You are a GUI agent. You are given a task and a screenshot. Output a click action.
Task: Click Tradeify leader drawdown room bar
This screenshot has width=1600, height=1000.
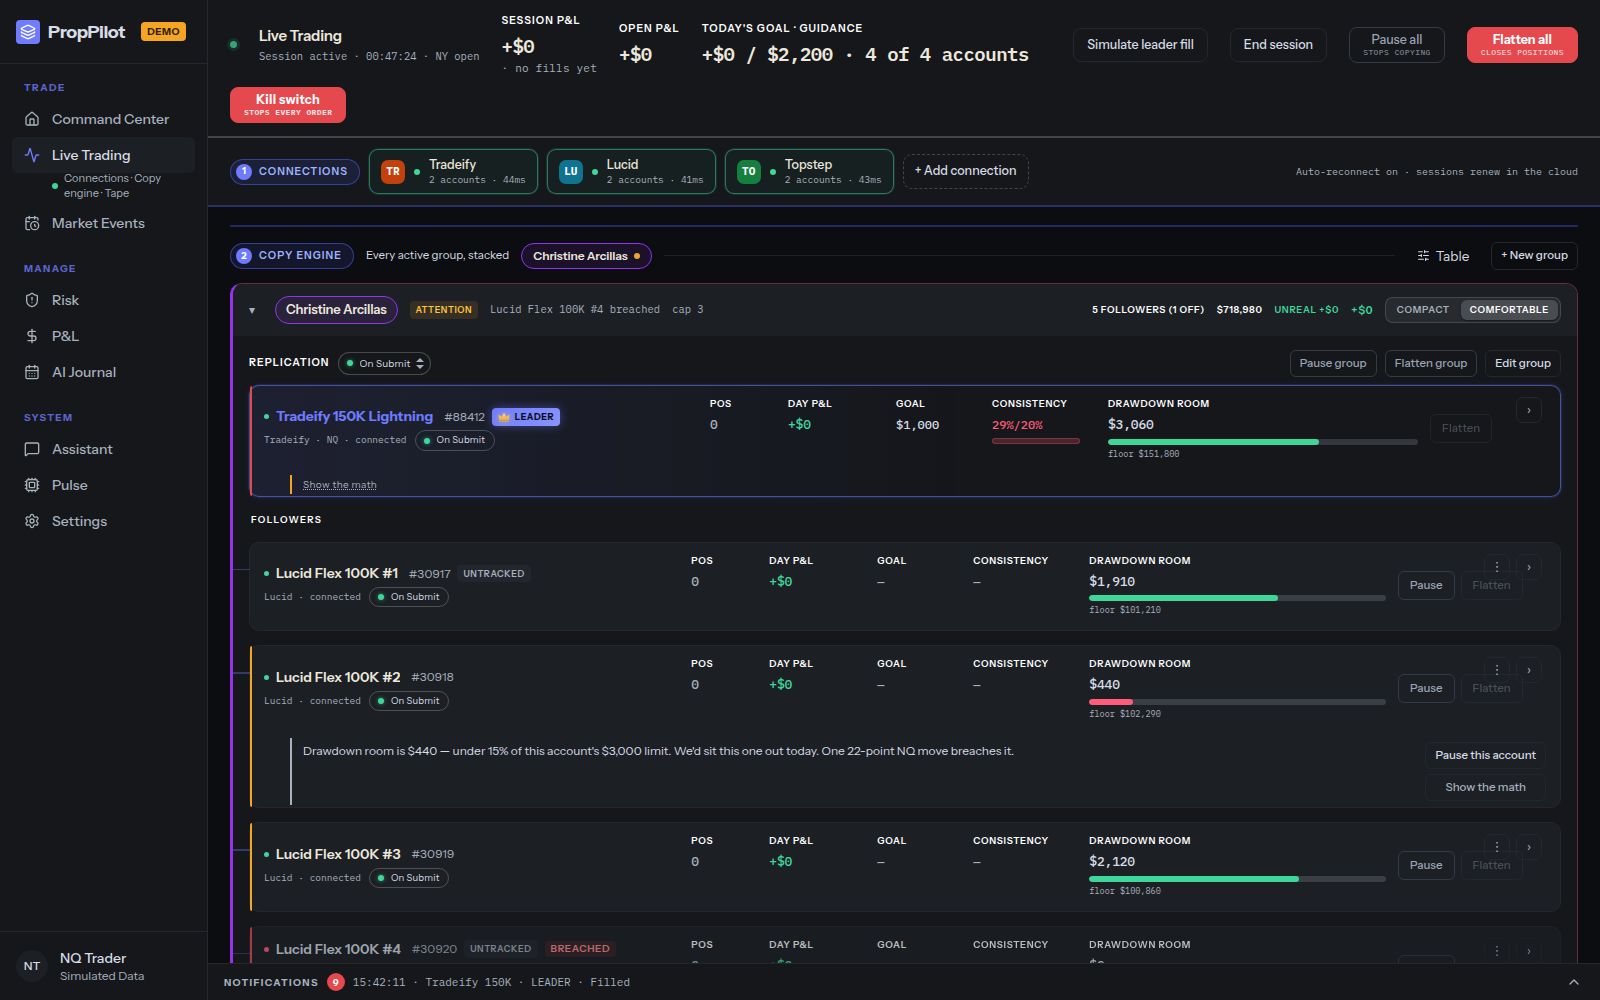[x=1262, y=442]
